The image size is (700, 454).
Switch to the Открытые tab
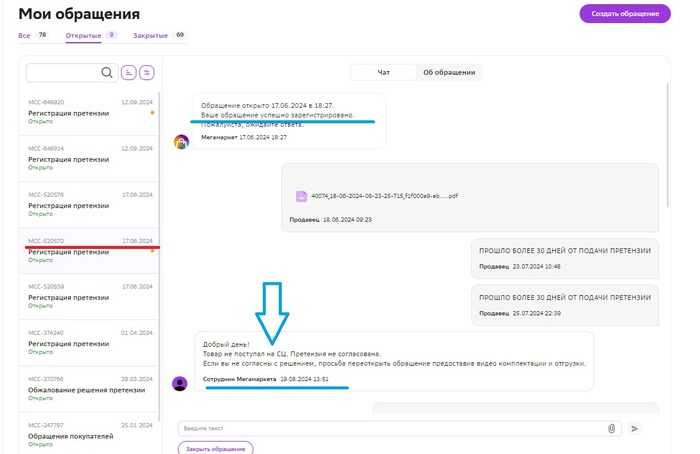click(x=83, y=35)
